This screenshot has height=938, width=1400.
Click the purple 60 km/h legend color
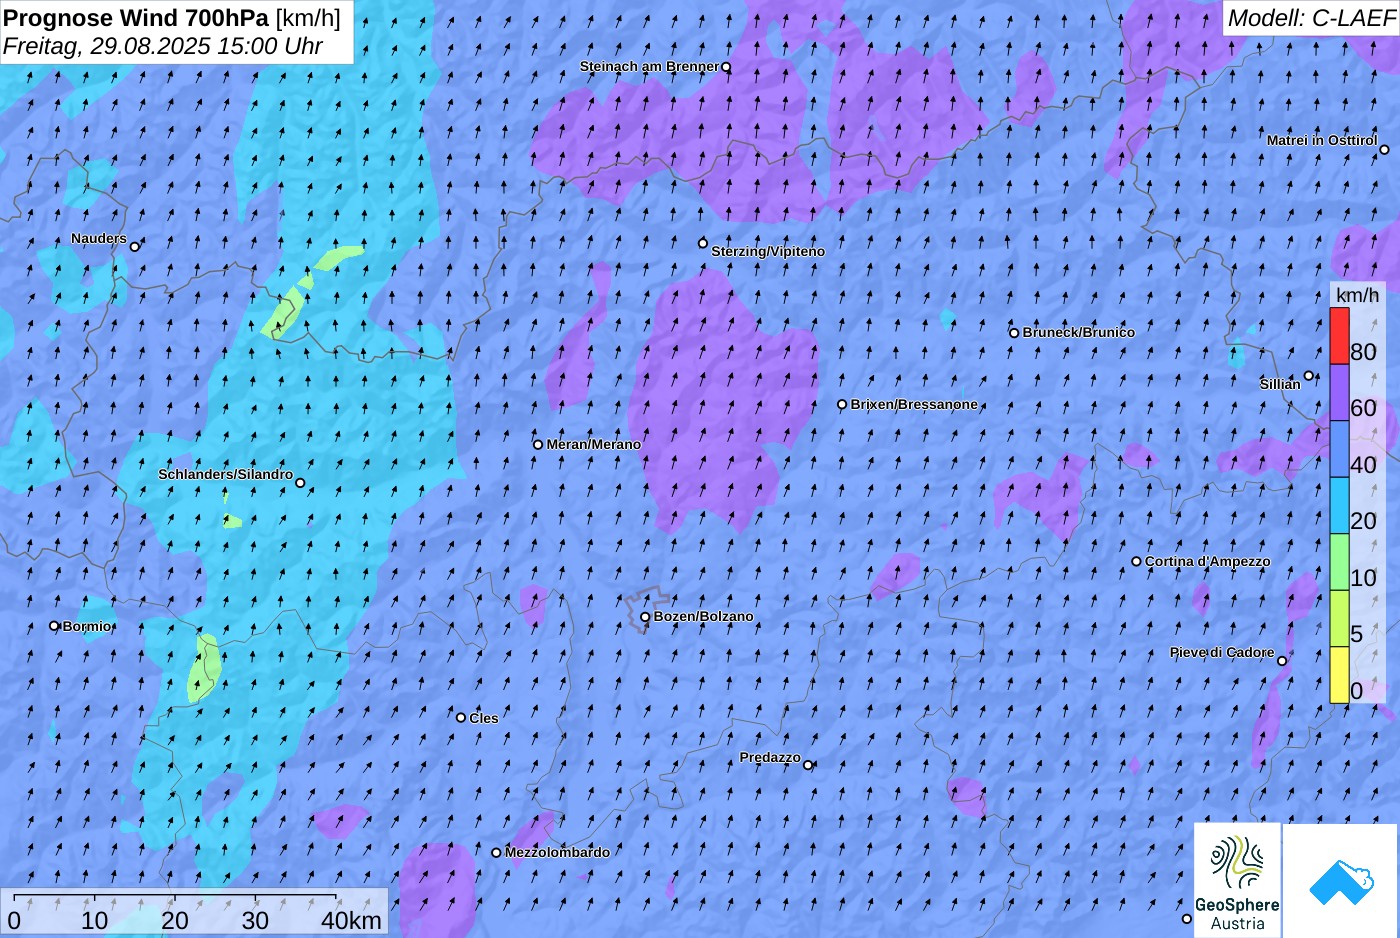1339,392
